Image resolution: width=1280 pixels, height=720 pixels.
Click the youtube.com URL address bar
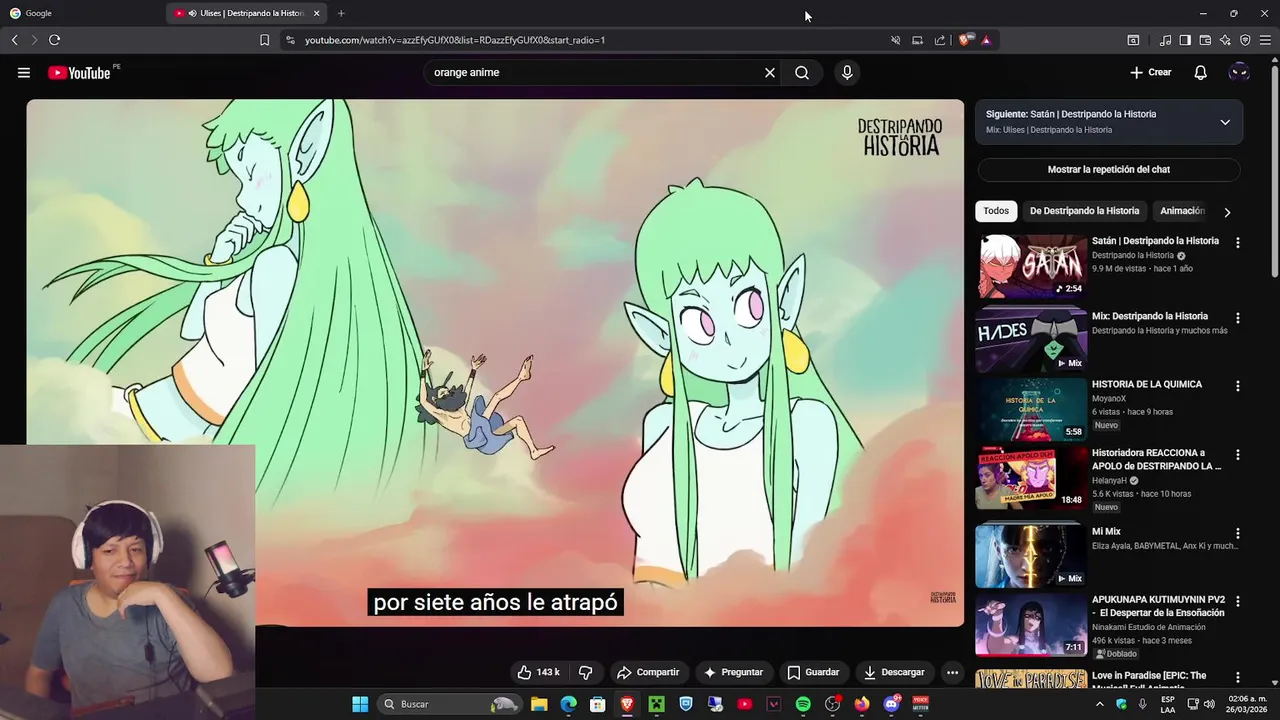pyautogui.click(x=455, y=40)
